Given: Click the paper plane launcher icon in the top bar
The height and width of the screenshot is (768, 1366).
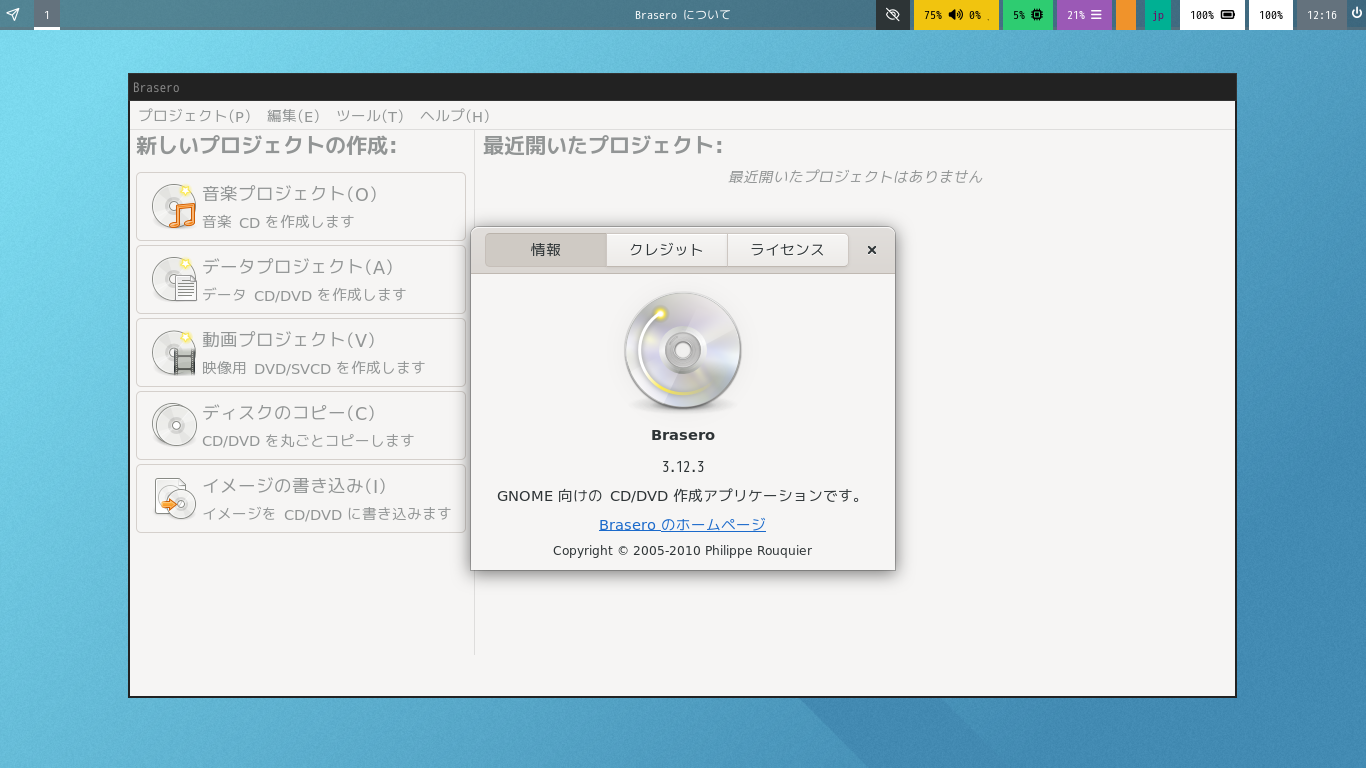Looking at the screenshot, I should tap(13, 15).
